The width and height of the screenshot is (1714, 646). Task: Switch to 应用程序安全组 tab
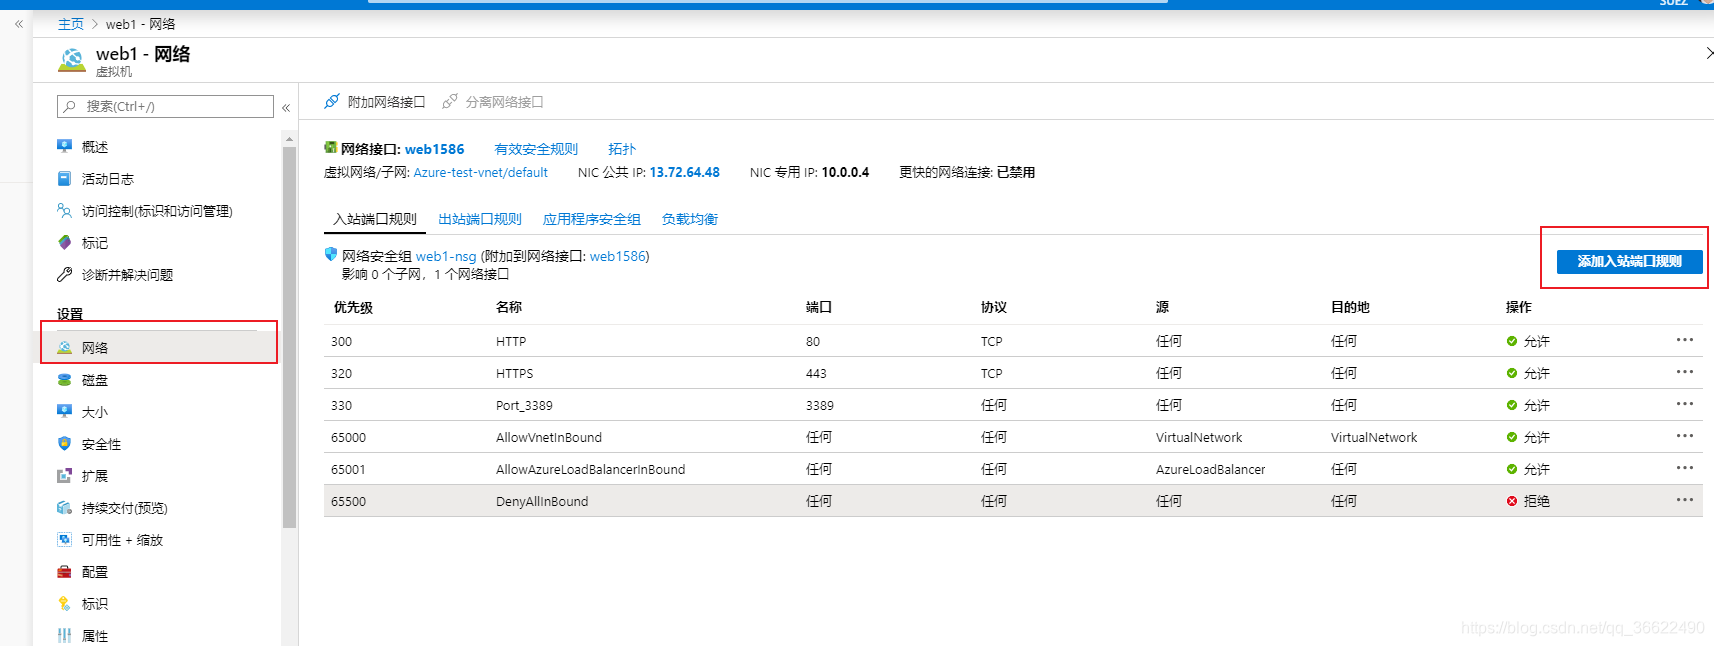click(x=592, y=219)
